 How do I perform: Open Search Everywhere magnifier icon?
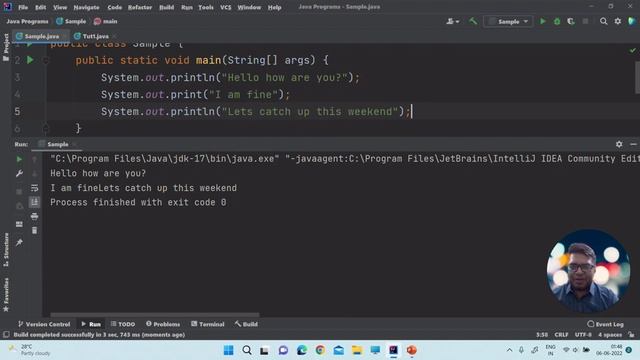pos(603,21)
